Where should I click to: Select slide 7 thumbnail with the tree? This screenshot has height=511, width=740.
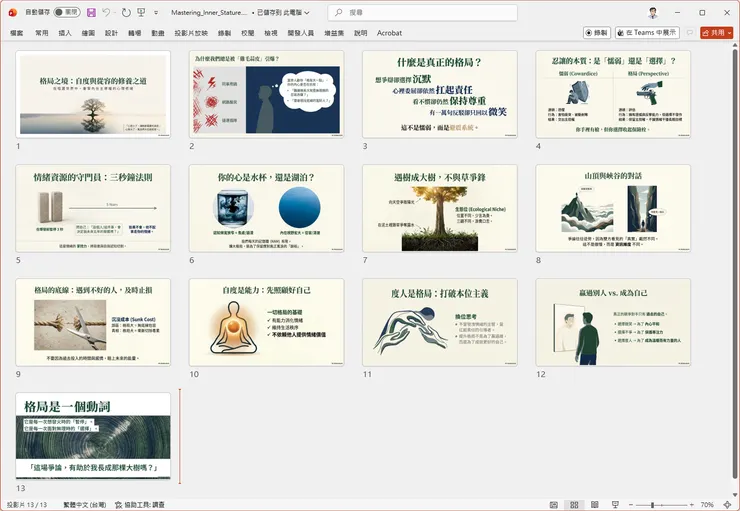coord(439,208)
